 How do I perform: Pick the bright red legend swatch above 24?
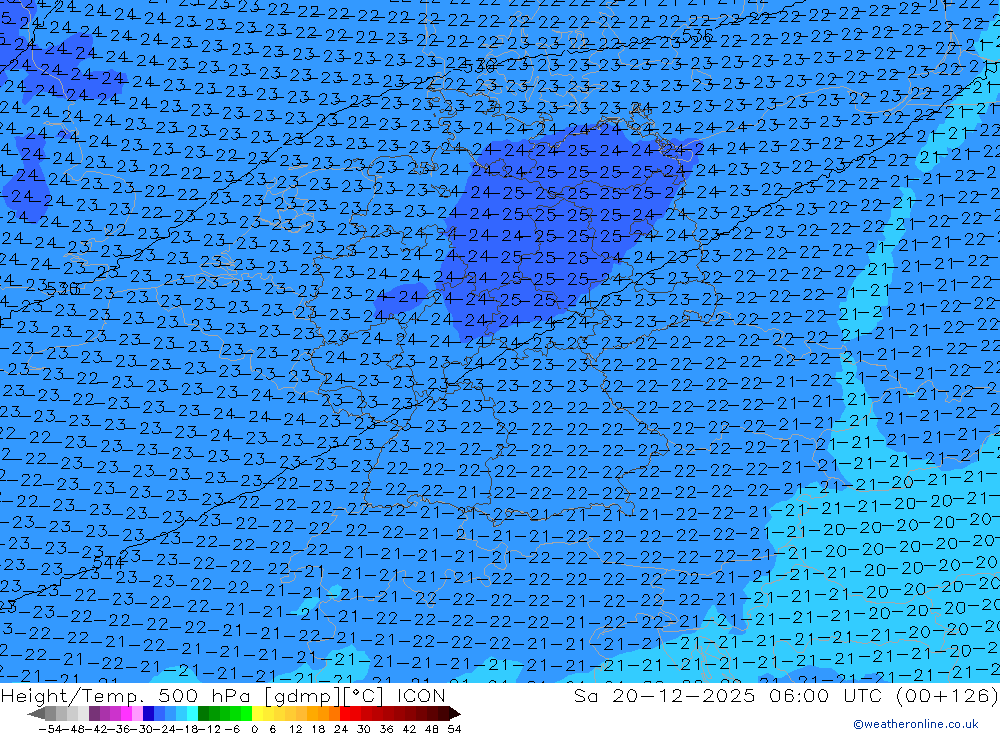[x=345, y=713]
